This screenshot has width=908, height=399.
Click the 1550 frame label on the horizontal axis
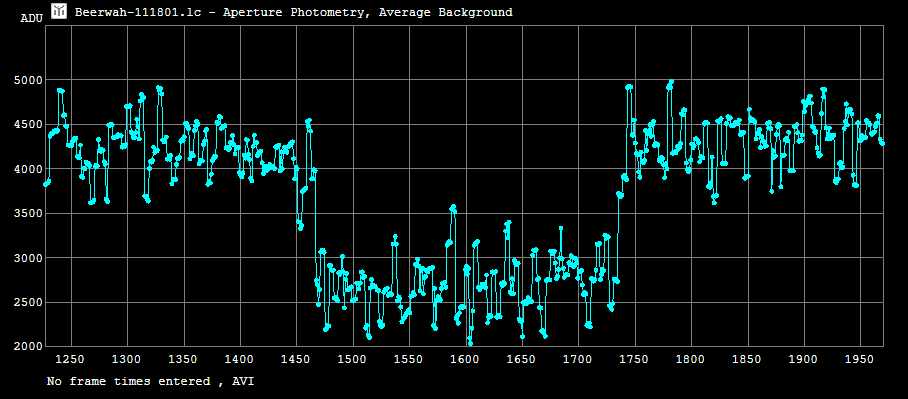[409, 360]
